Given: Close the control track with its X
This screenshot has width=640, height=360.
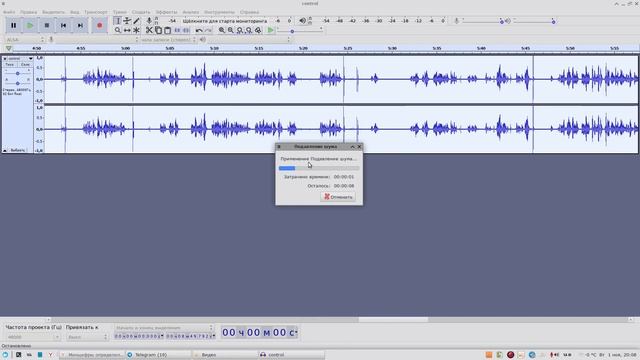Looking at the screenshot, I should coord(5,58).
